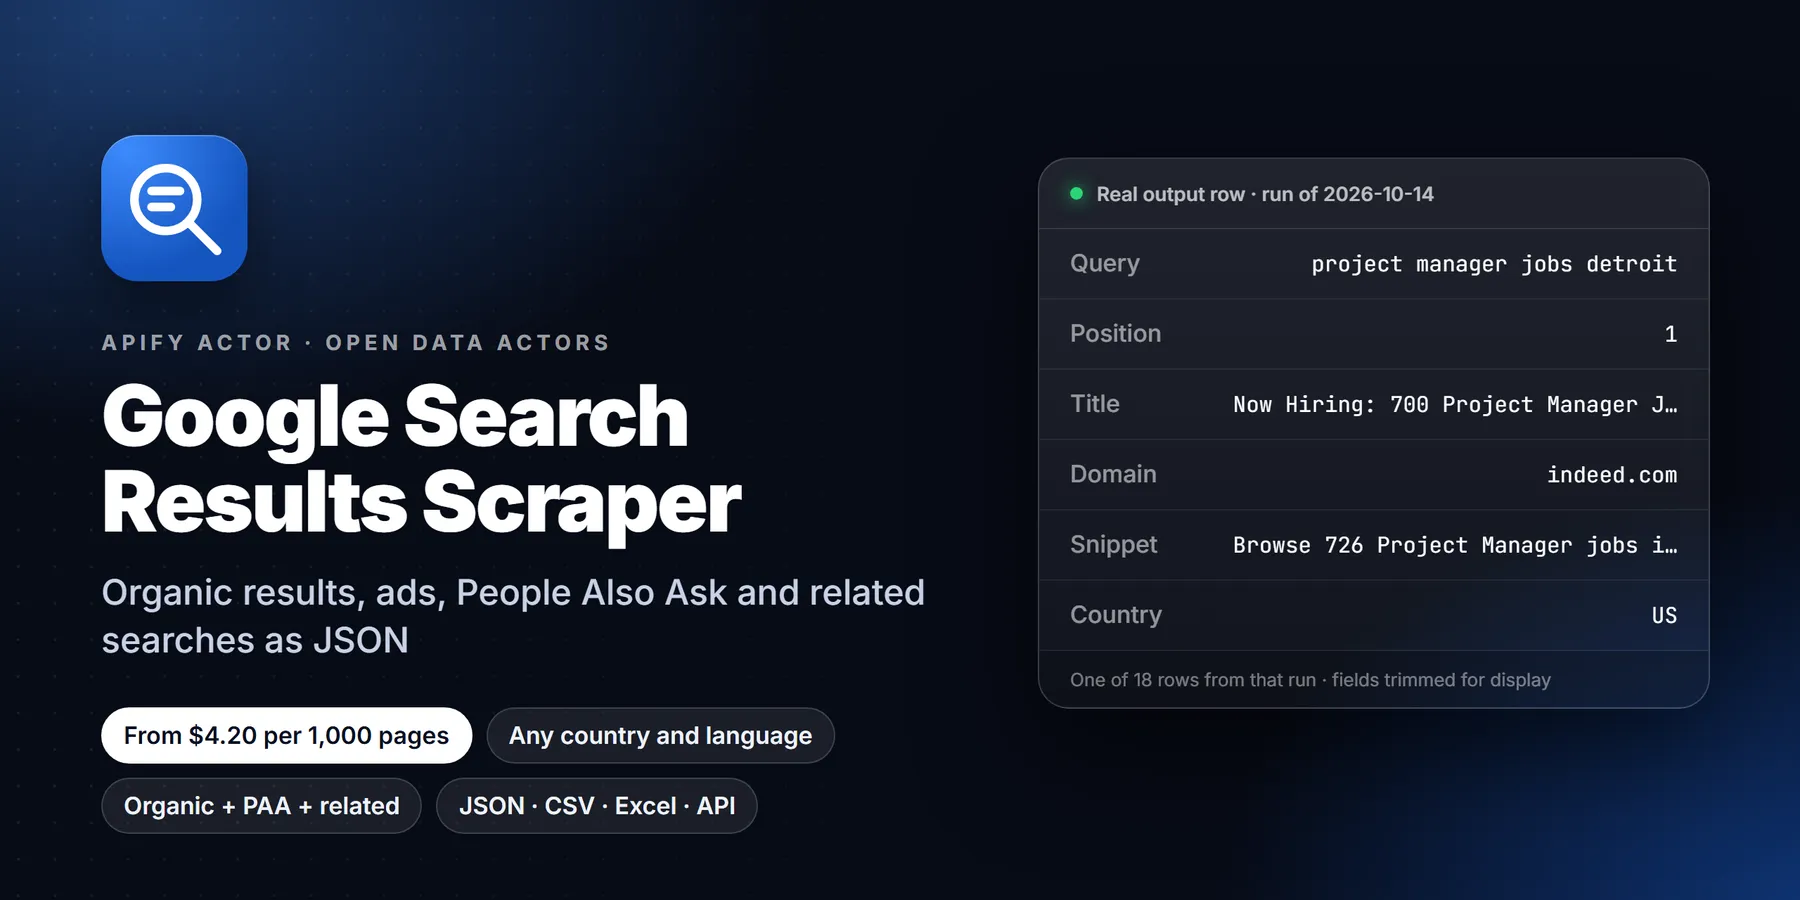This screenshot has height=900, width=1800.
Task: Click the blue search magnifier app icon
Action: coord(174,208)
